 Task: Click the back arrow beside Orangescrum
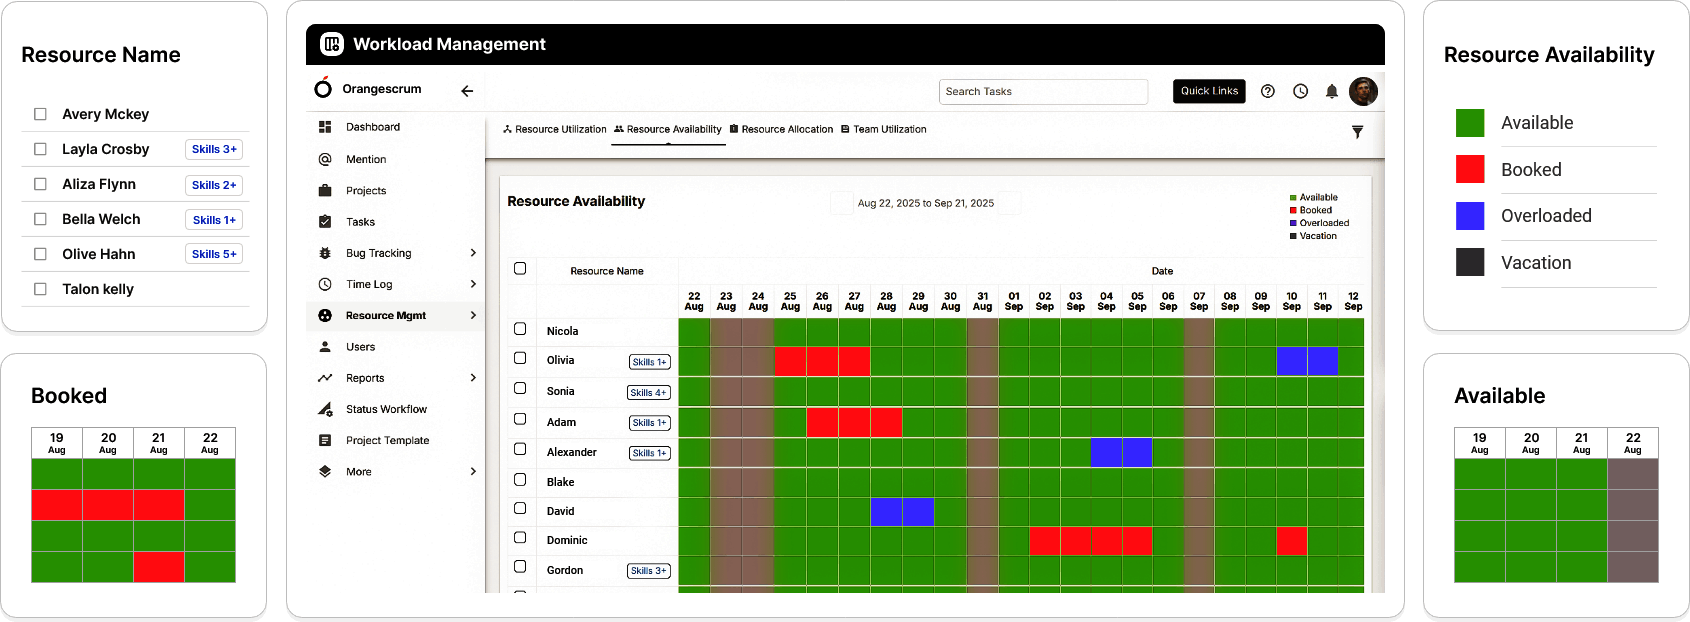(x=467, y=91)
